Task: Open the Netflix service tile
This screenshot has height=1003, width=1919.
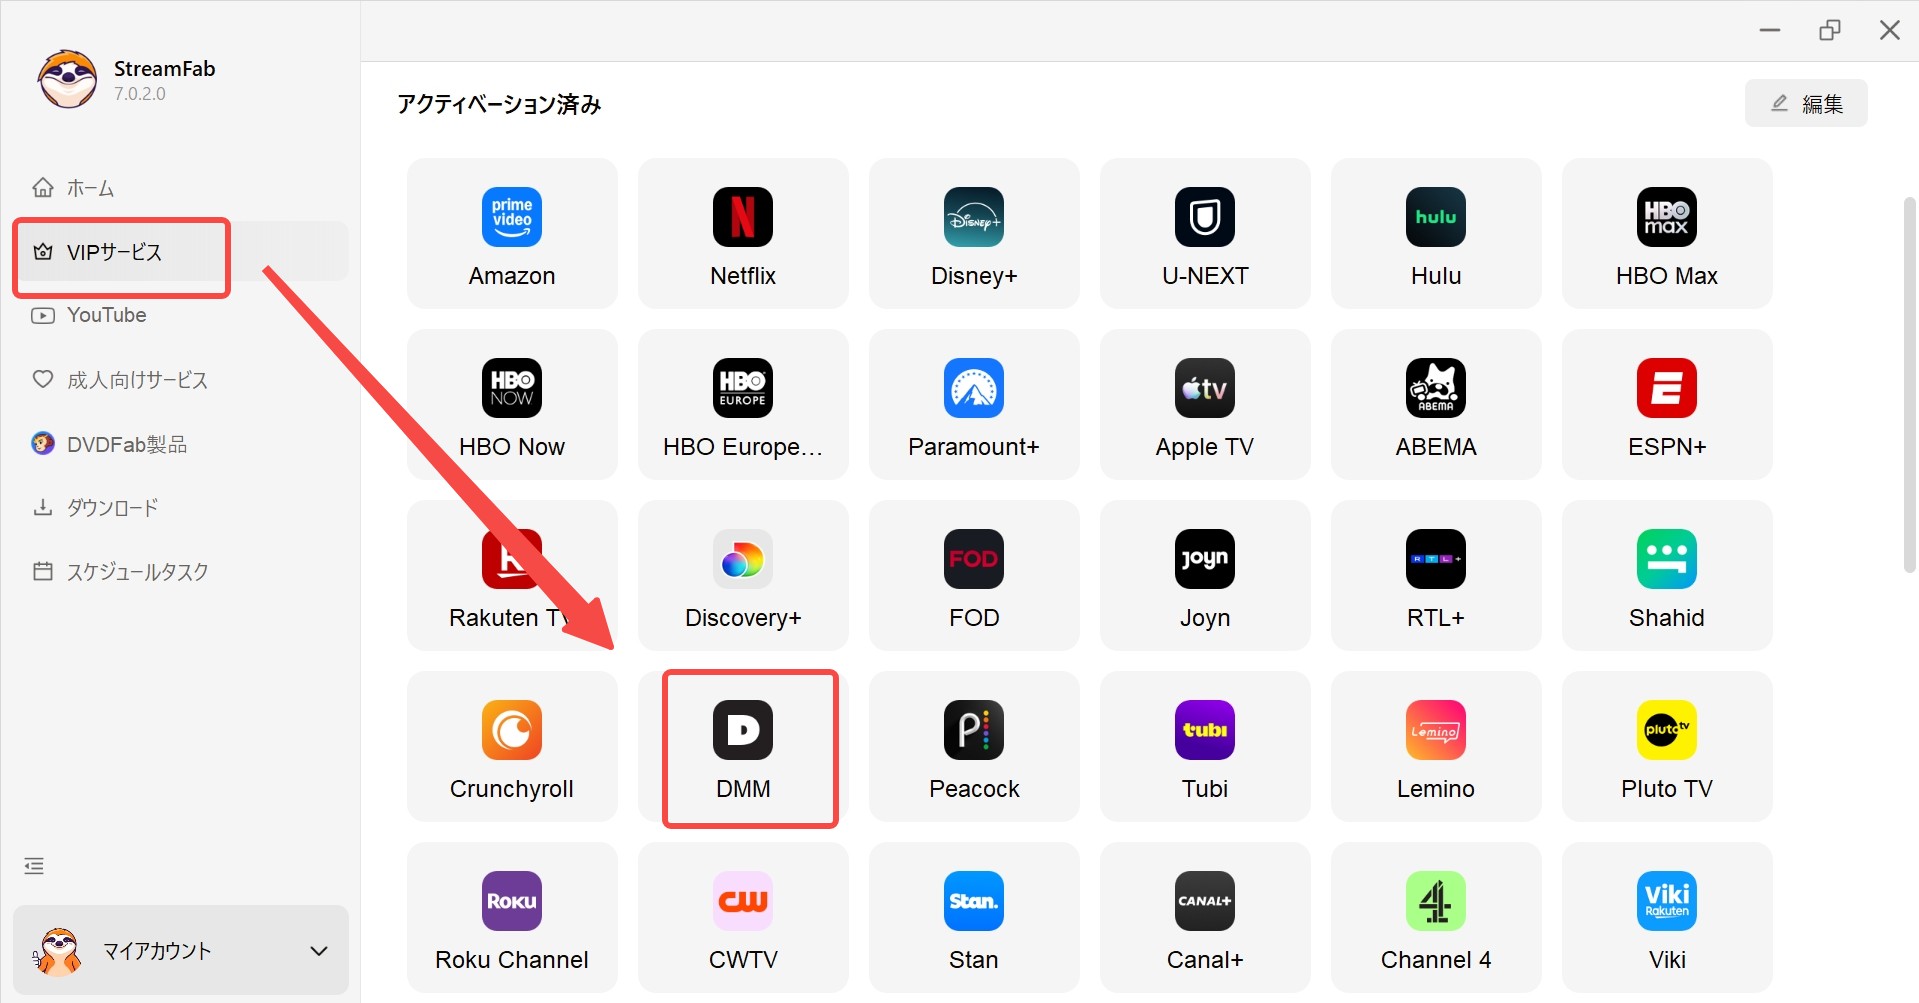Action: [x=743, y=233]
